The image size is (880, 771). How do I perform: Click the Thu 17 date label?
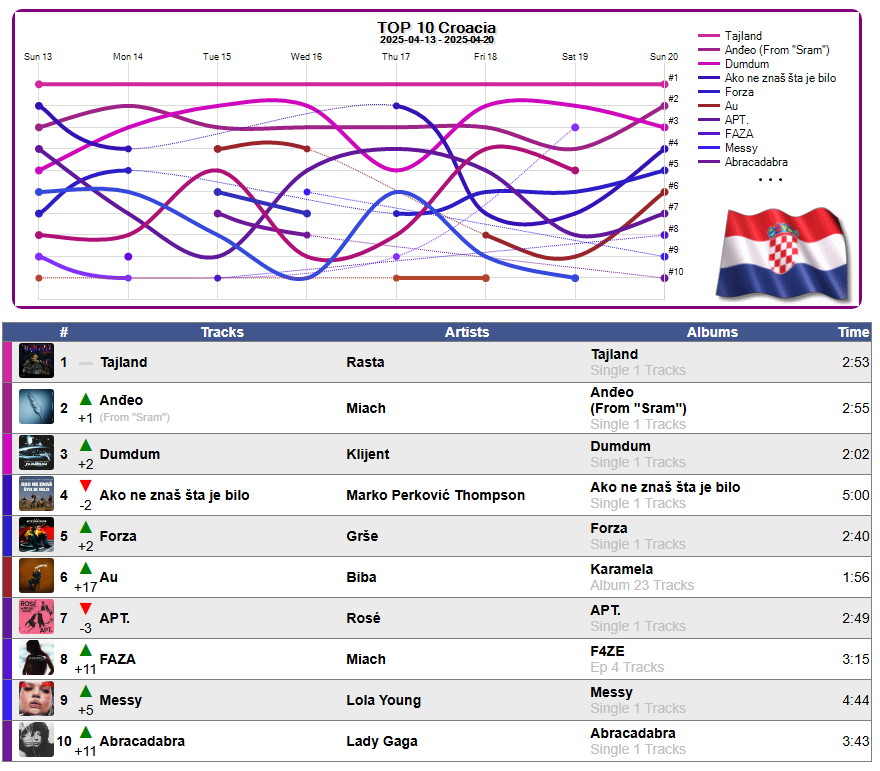[396, 57]
